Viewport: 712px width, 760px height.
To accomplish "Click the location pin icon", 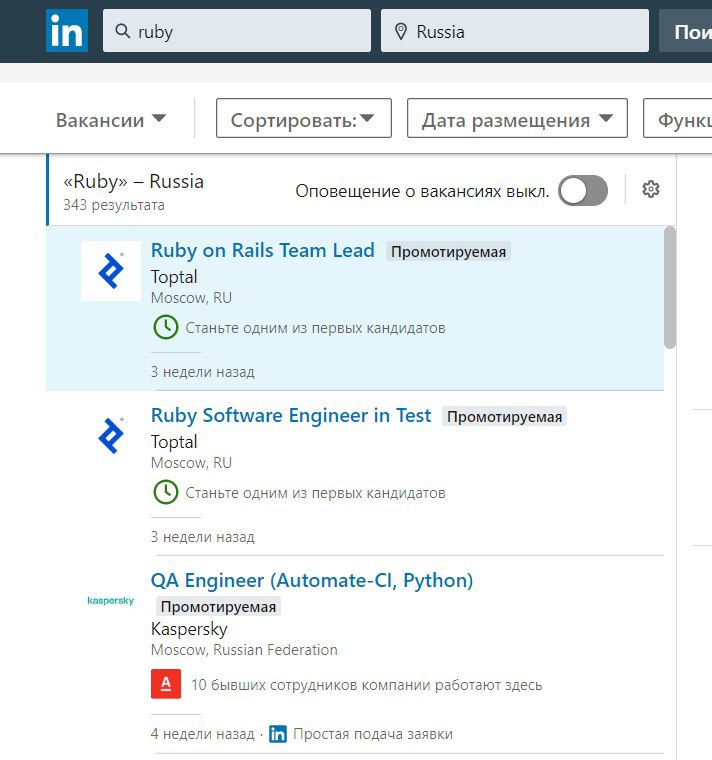I will coord(400,32).
